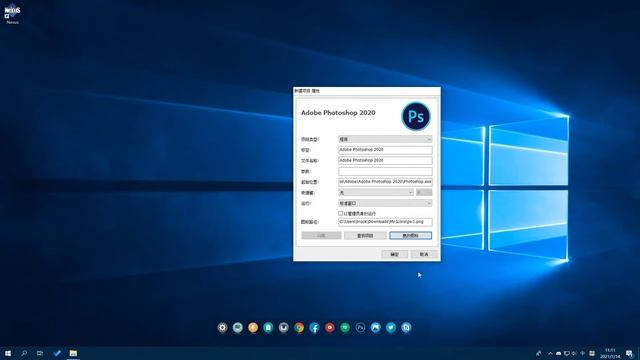The height and width of the screenshot is (360, 640).
Task: Open the People icon in system tray
Action: [538, 353]
